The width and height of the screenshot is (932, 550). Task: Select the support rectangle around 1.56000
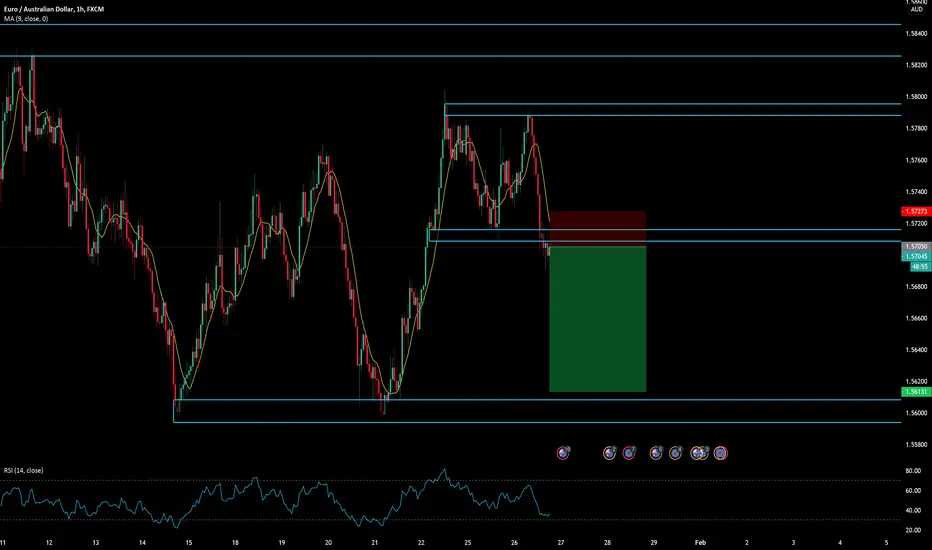[537, 411]
